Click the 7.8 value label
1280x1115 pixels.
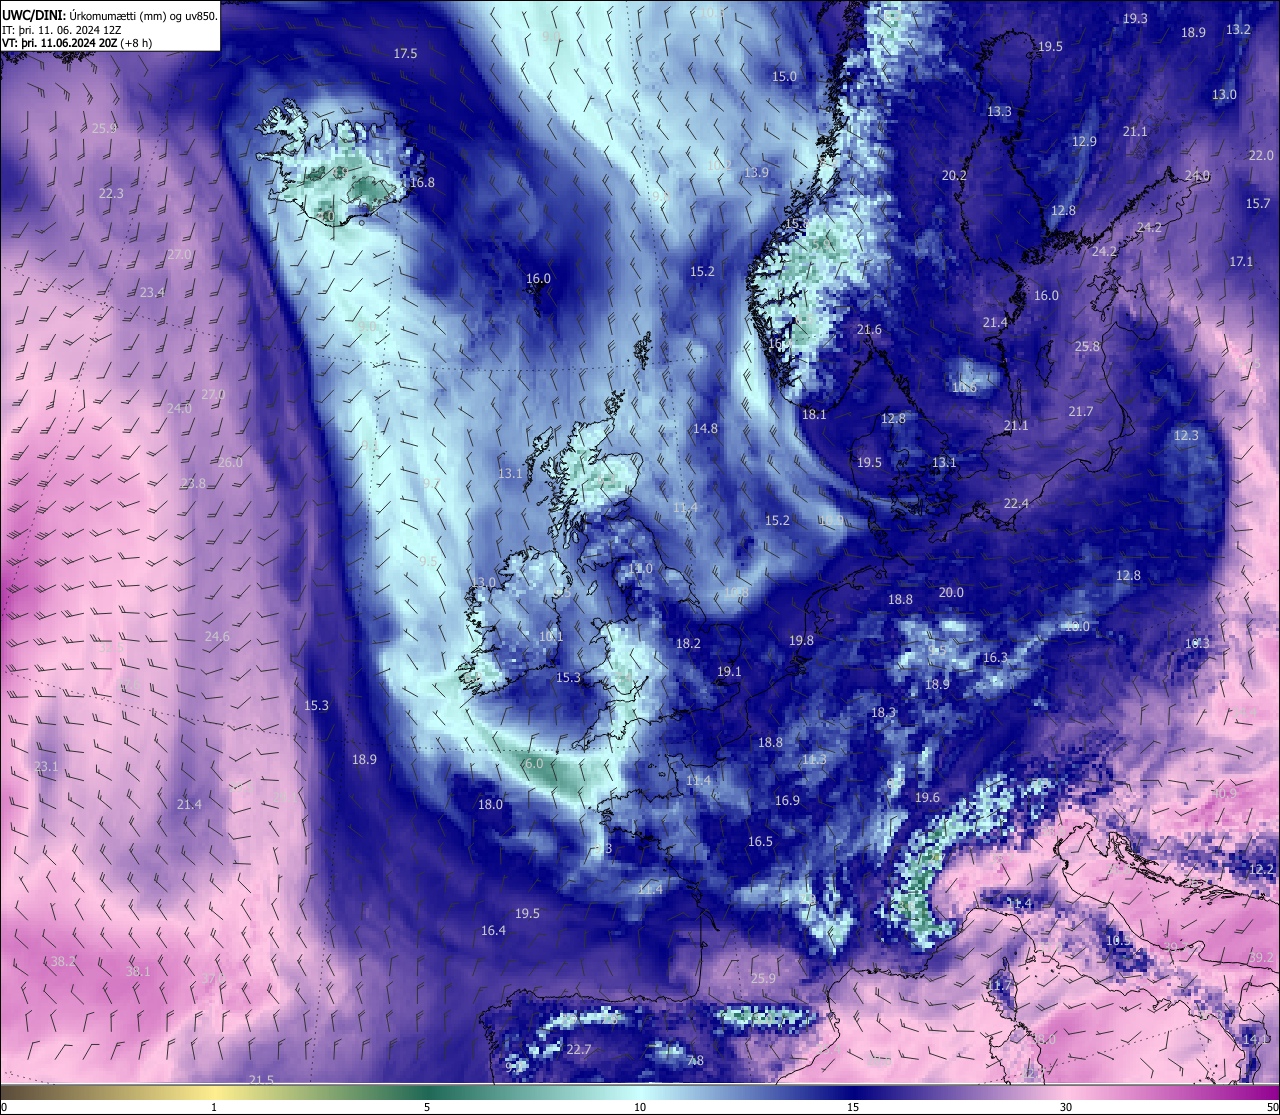pos(695,1061)
